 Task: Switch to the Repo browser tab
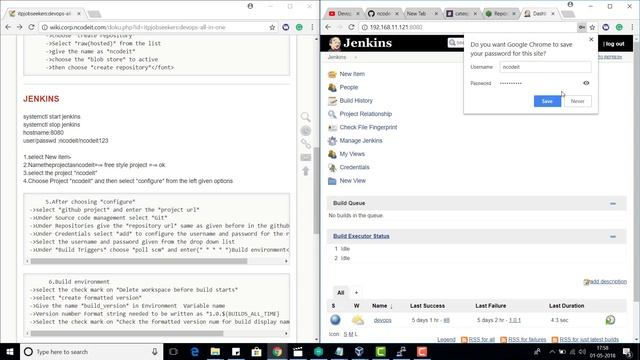pos(500,13)
